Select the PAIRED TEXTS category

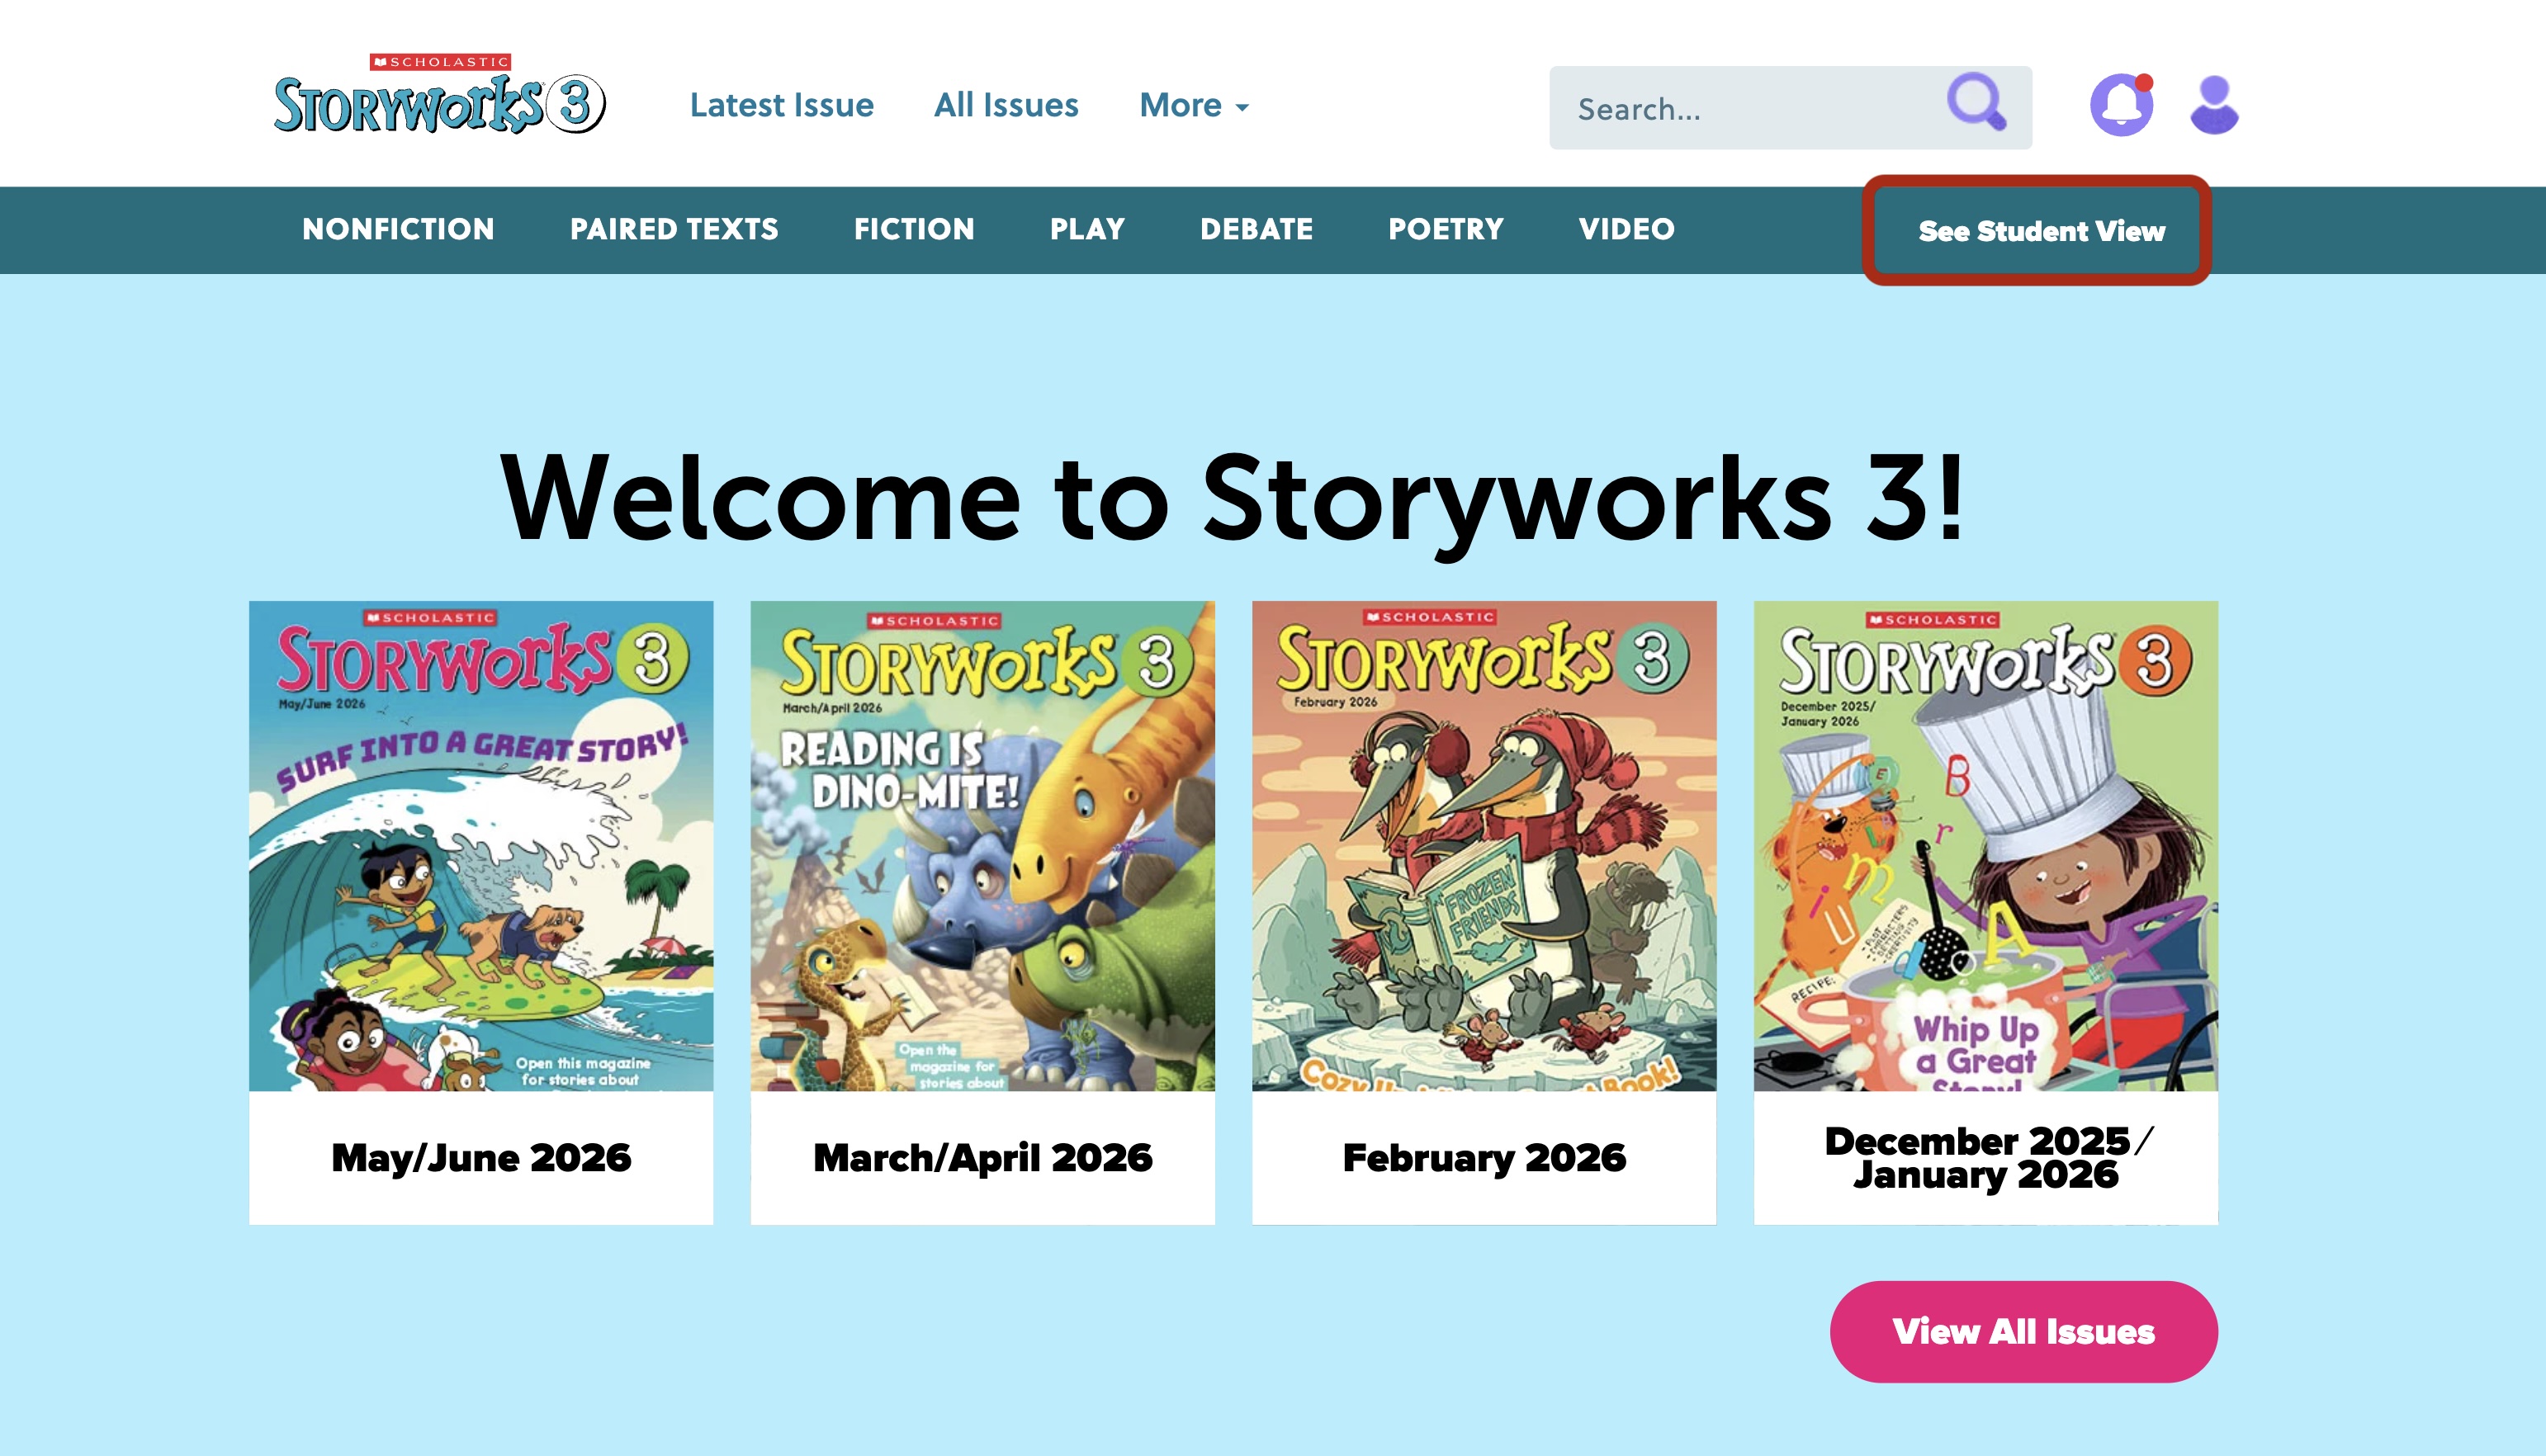[674, 229]
